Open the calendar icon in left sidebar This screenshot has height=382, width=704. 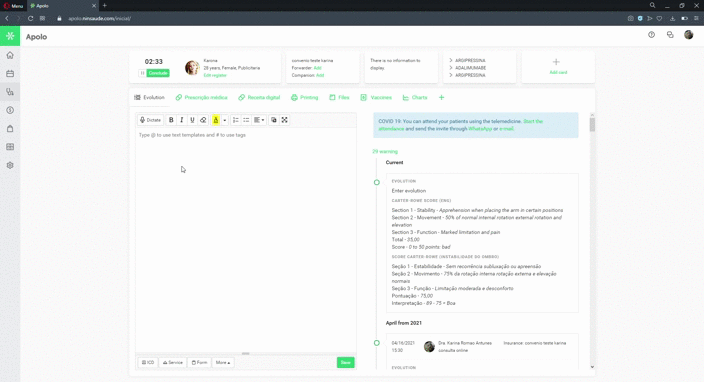(10, 74)
